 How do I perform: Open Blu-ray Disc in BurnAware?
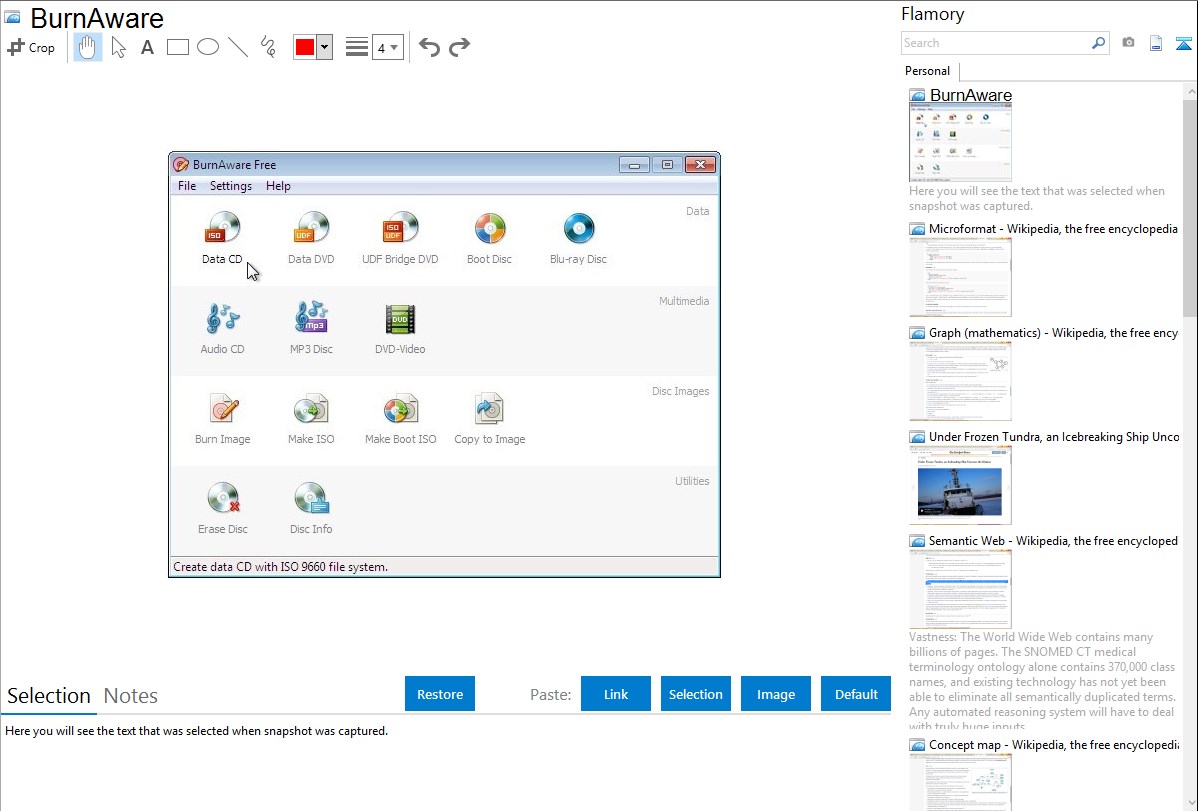(578, 238)
